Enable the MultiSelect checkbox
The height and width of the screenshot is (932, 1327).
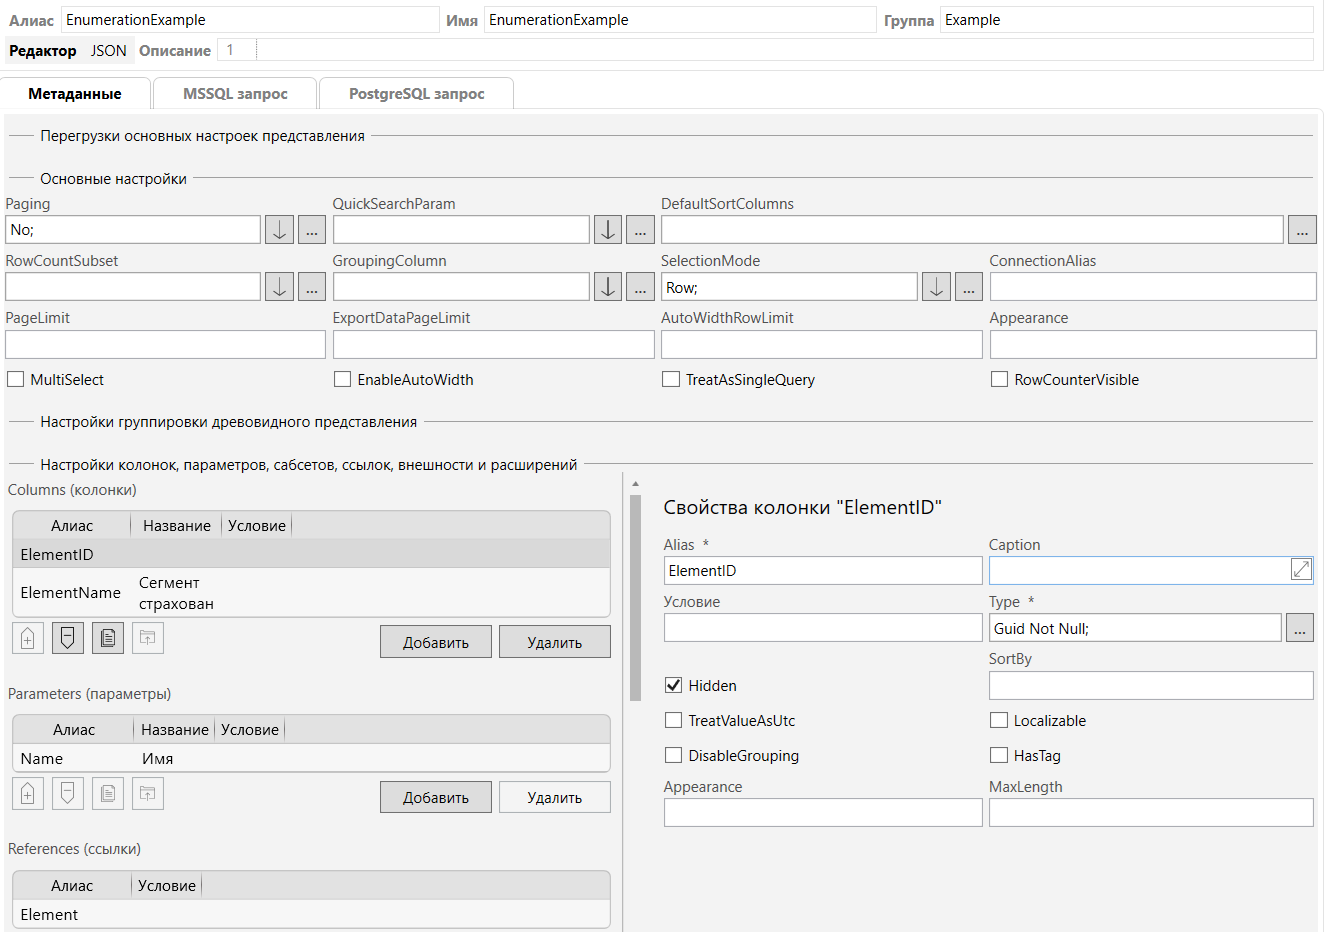pos(16,380)
